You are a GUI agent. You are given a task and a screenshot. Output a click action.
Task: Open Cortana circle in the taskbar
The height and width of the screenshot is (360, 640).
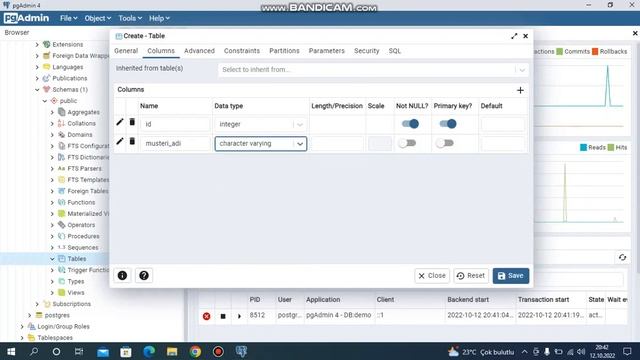[56, 351]
